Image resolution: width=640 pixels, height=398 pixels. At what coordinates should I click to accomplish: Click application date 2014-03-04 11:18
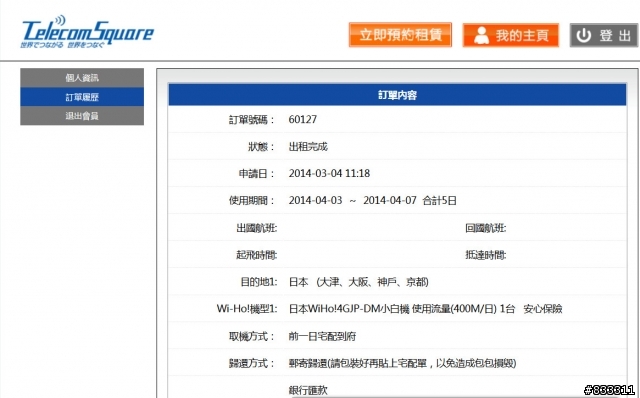coord(329,173)
